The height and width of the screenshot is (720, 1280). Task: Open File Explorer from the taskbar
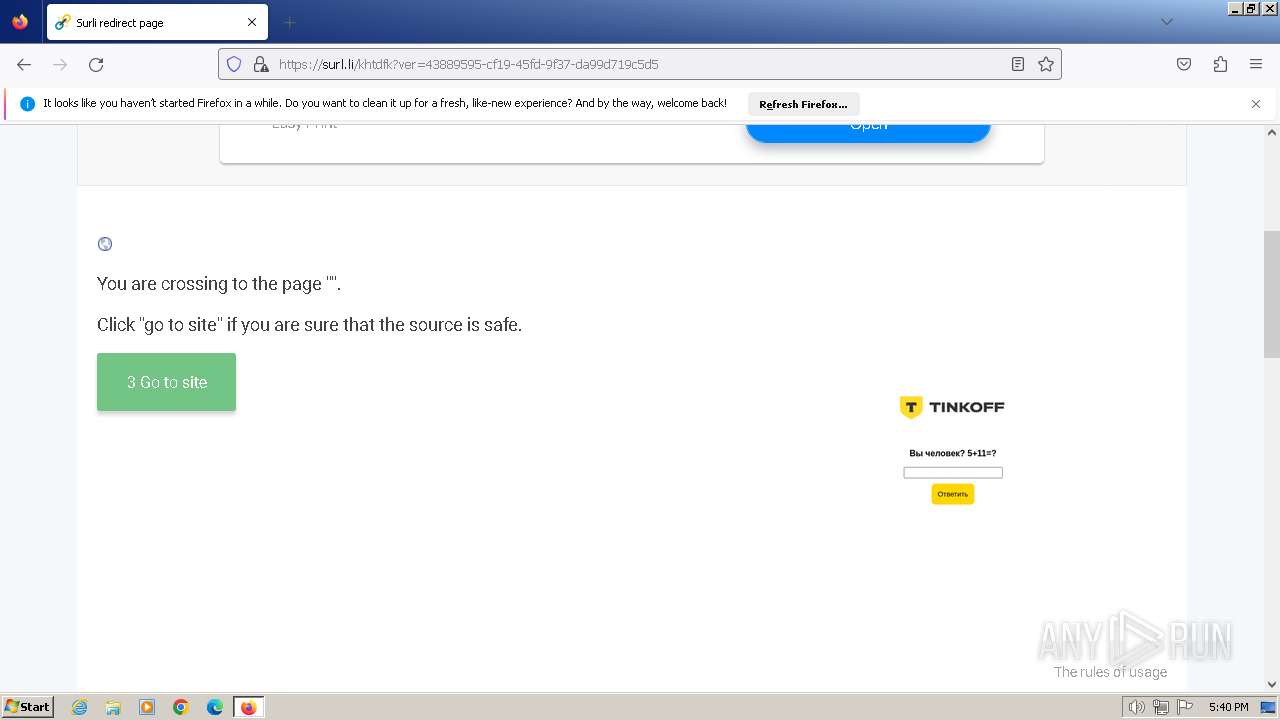click(x=113, y=707)
